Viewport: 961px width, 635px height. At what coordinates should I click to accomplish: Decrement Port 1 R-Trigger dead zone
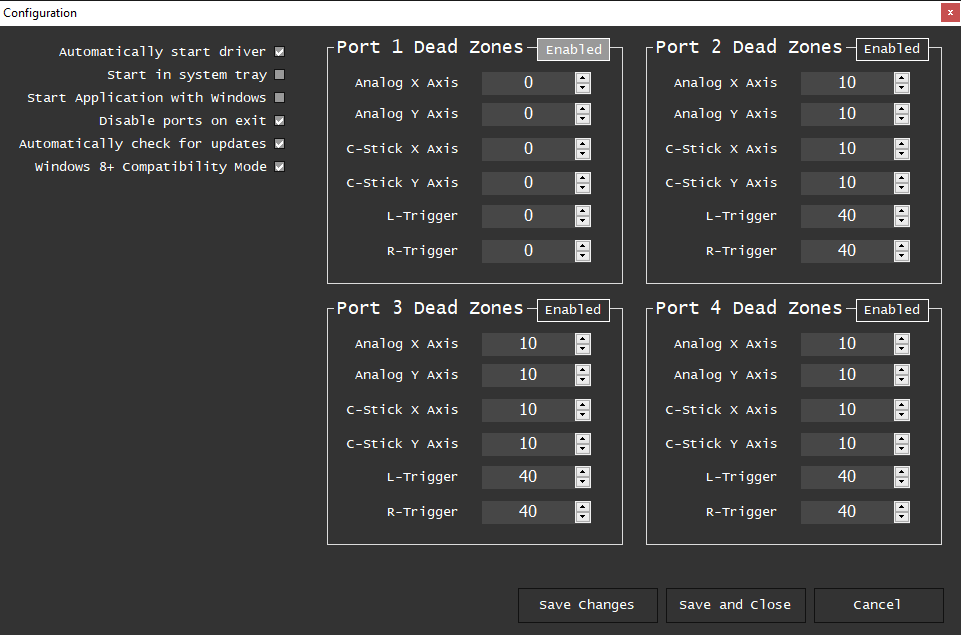[x=582, y=255]
